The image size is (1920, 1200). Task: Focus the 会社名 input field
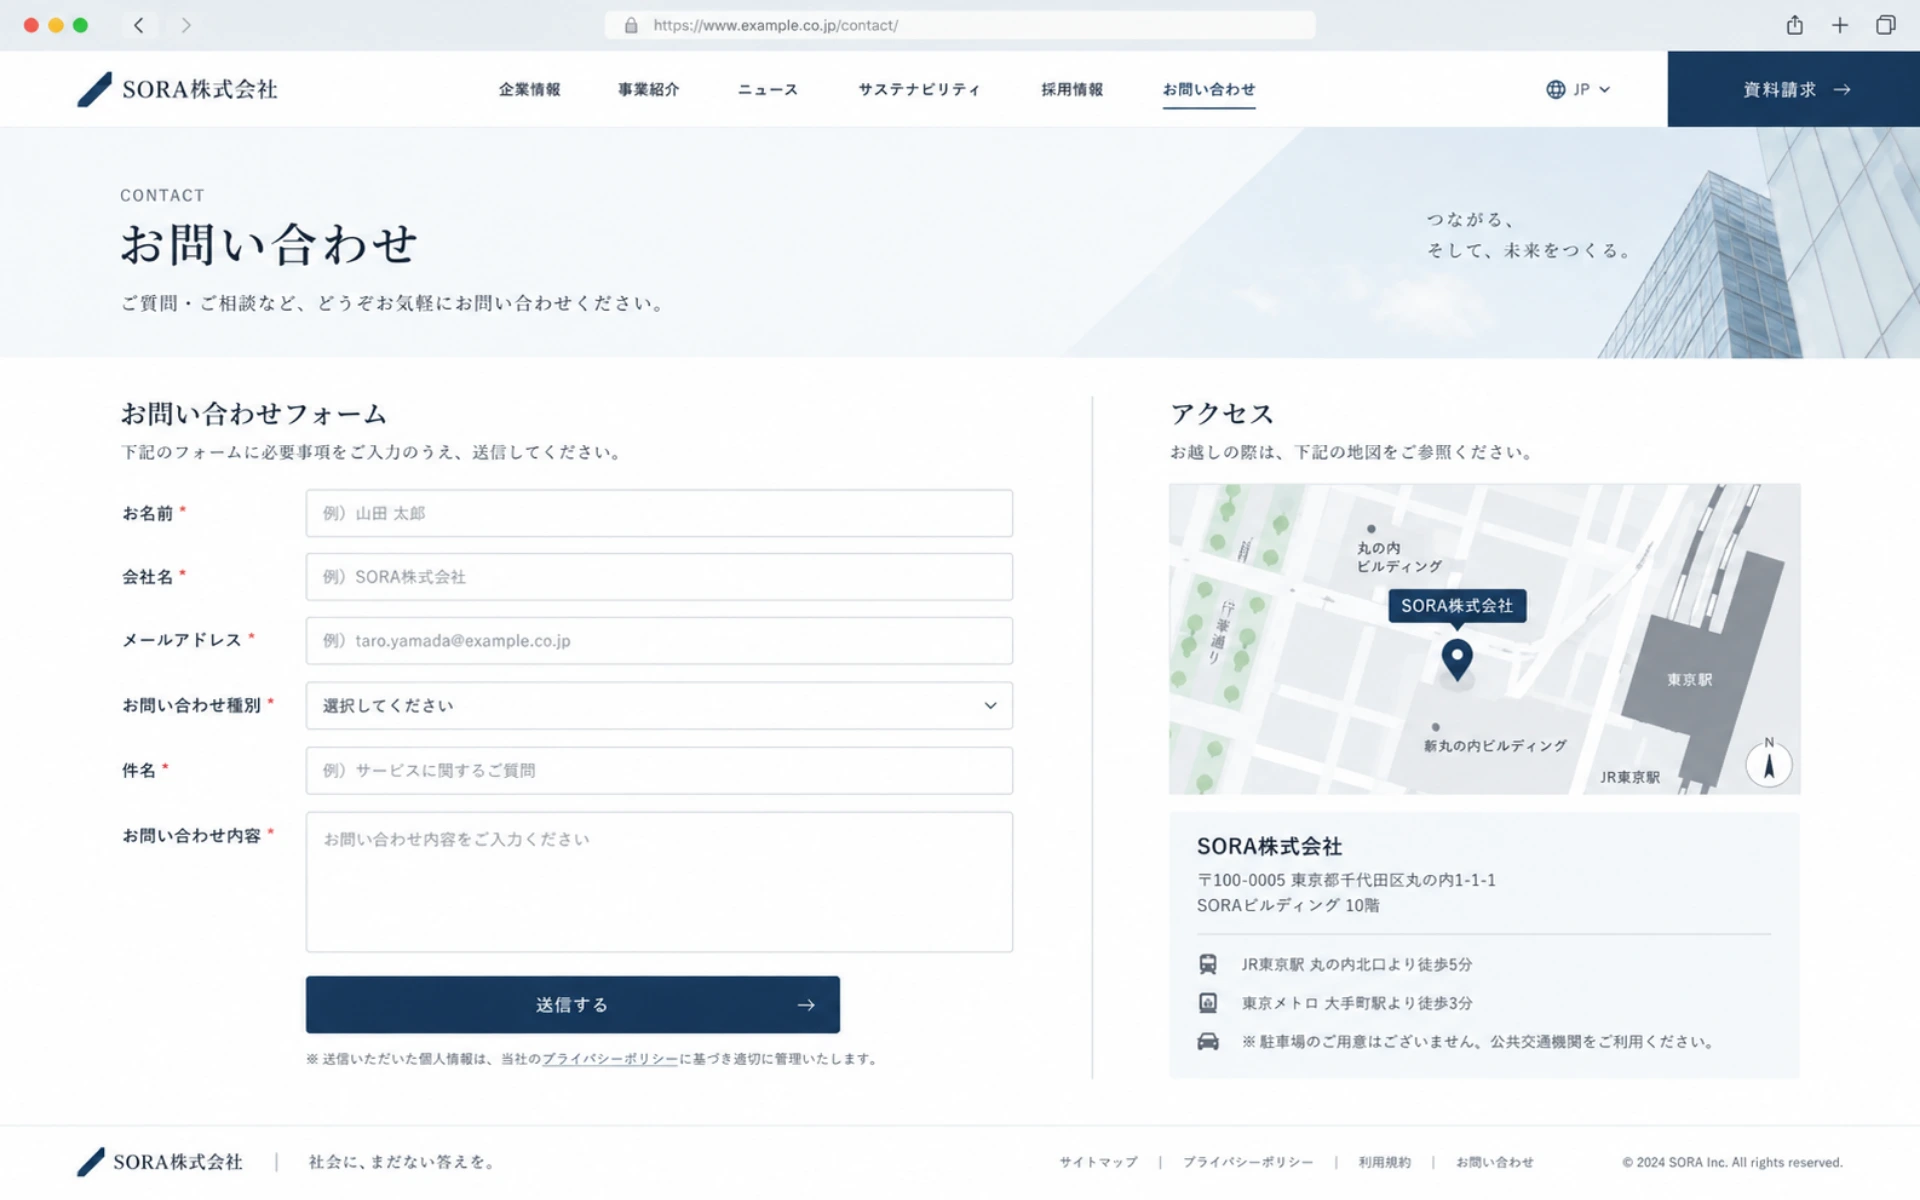659,577
